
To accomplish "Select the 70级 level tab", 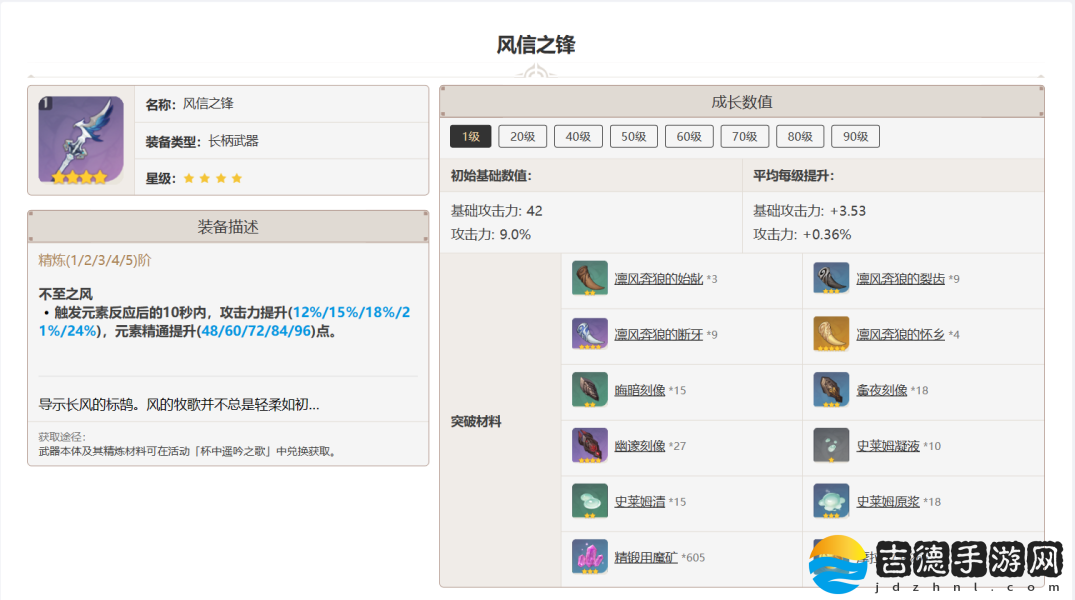I will pos(744,137).
